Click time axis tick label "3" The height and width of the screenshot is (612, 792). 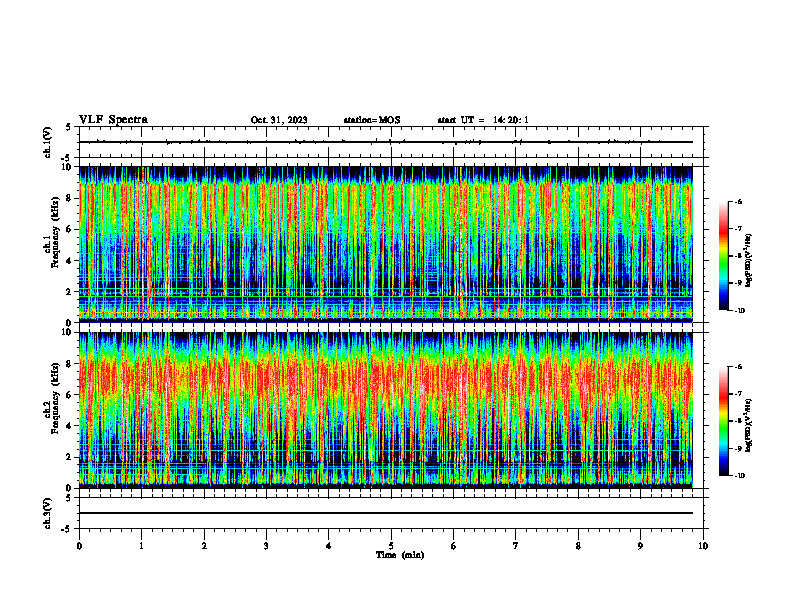pos(266,546)
